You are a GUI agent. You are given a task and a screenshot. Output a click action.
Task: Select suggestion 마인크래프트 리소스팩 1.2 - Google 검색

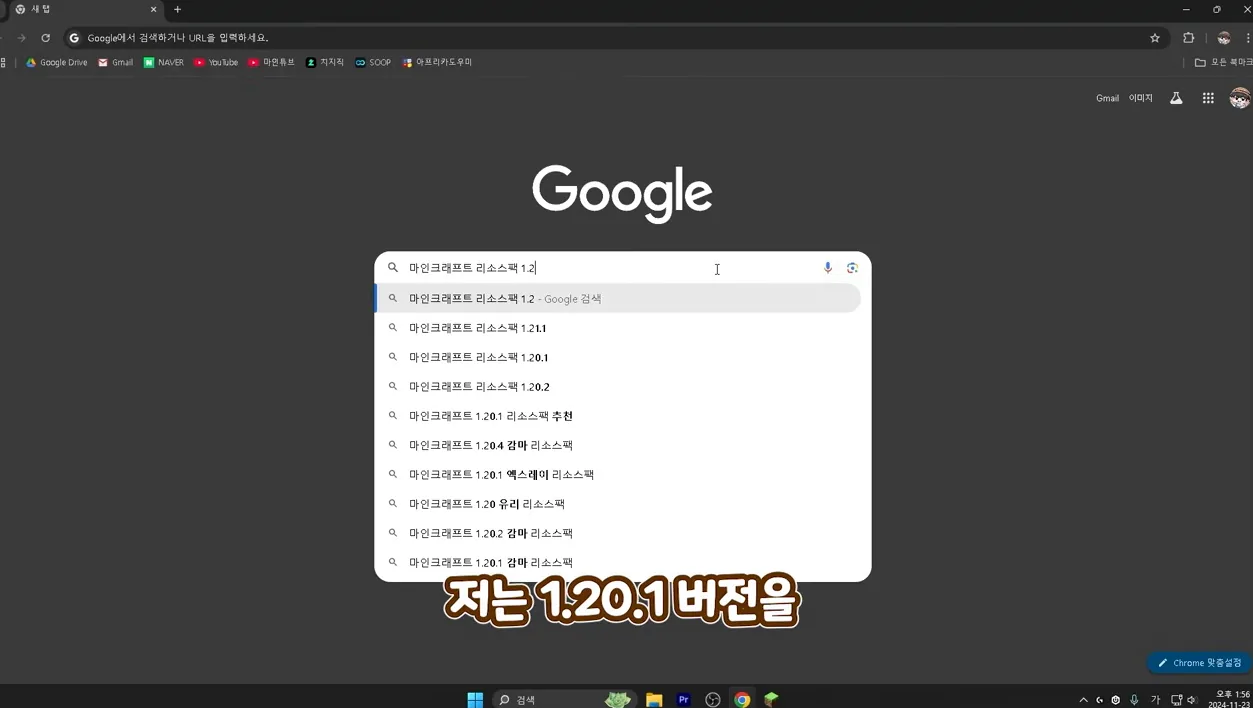click(x=618, y=298)
